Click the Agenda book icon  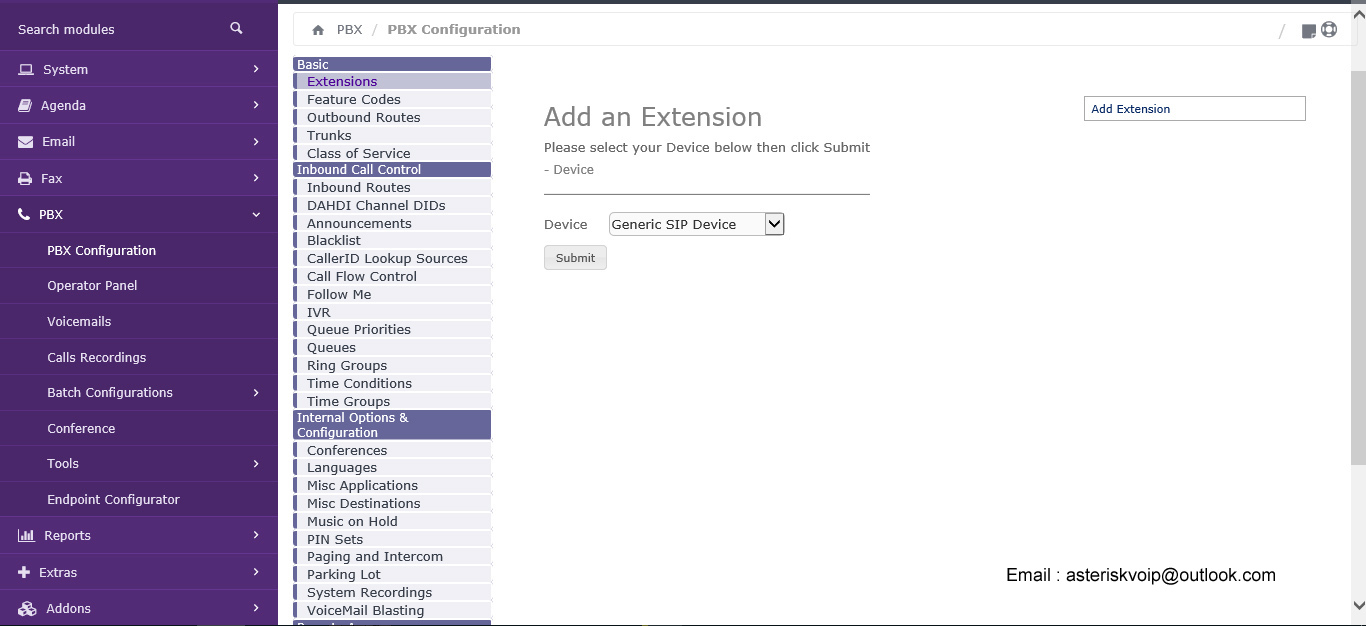25,105
